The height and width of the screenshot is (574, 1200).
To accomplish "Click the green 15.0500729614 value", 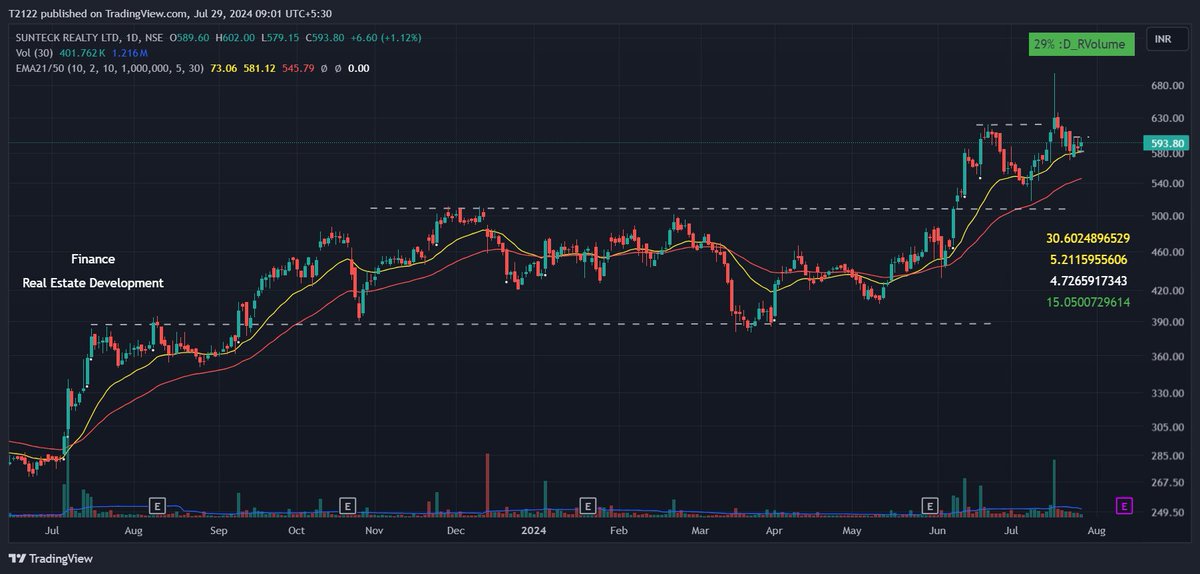I will [1088, 302].
